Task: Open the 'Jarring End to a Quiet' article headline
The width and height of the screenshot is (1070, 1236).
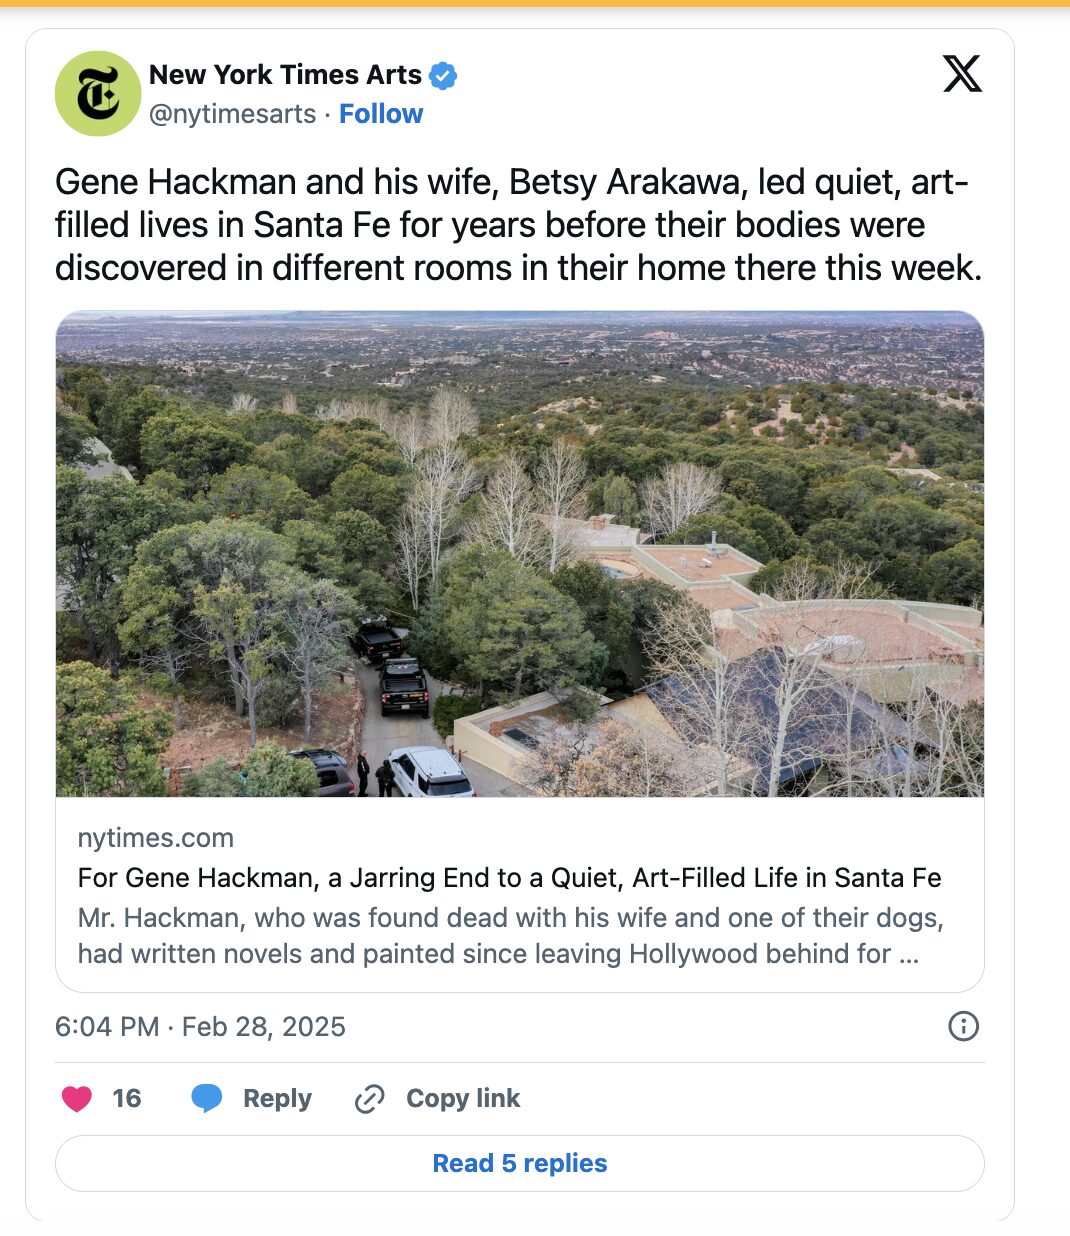Action: click(x=509, y=878)
